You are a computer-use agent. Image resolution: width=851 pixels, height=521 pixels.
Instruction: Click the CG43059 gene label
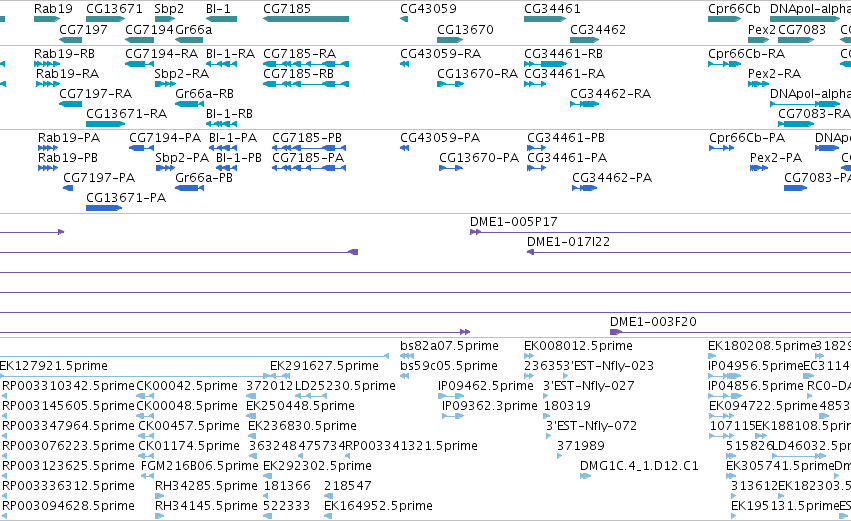pyautogui.click(x=428, y=9)
